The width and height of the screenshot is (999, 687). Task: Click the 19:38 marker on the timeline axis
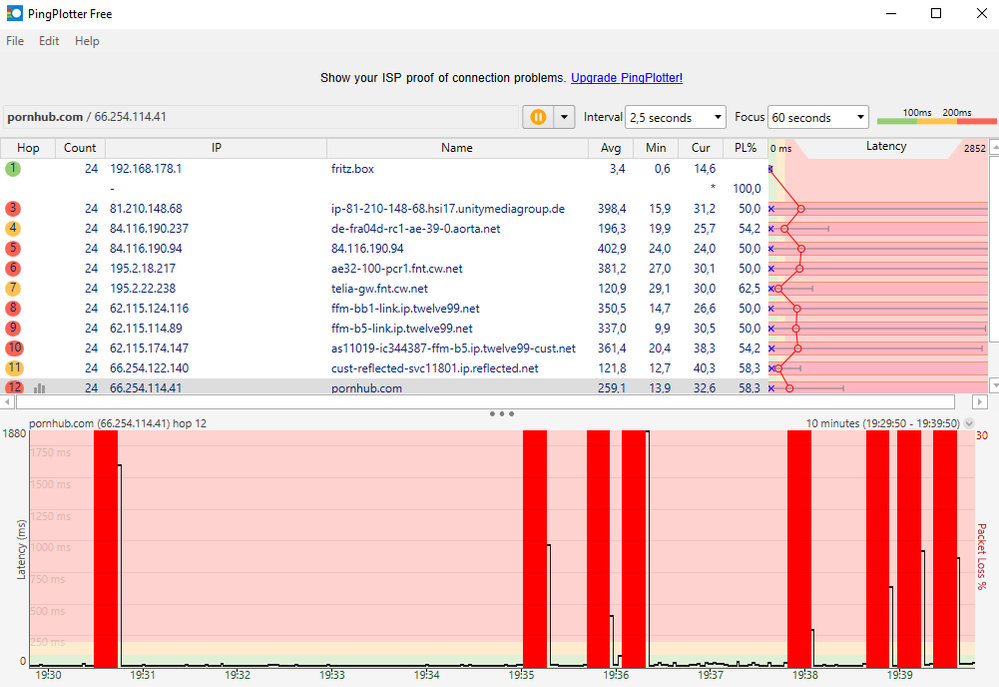click(x=805, y=675)
